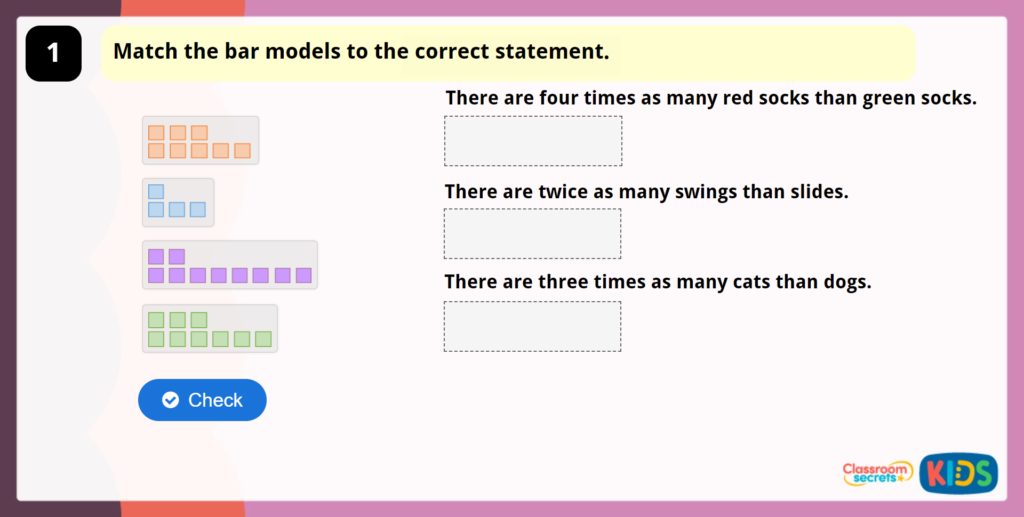Click the Check button
The width and height of the screenshot is (1024, 517).
click(x=202, y=400)
